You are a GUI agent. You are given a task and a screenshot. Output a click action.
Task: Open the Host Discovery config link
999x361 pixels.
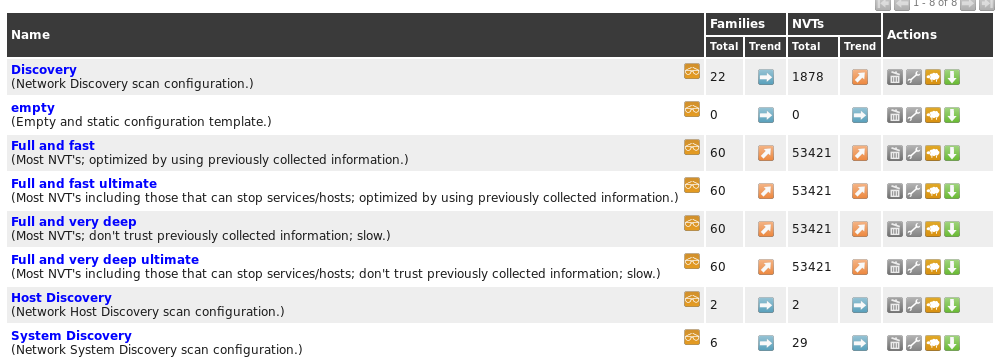61,298
